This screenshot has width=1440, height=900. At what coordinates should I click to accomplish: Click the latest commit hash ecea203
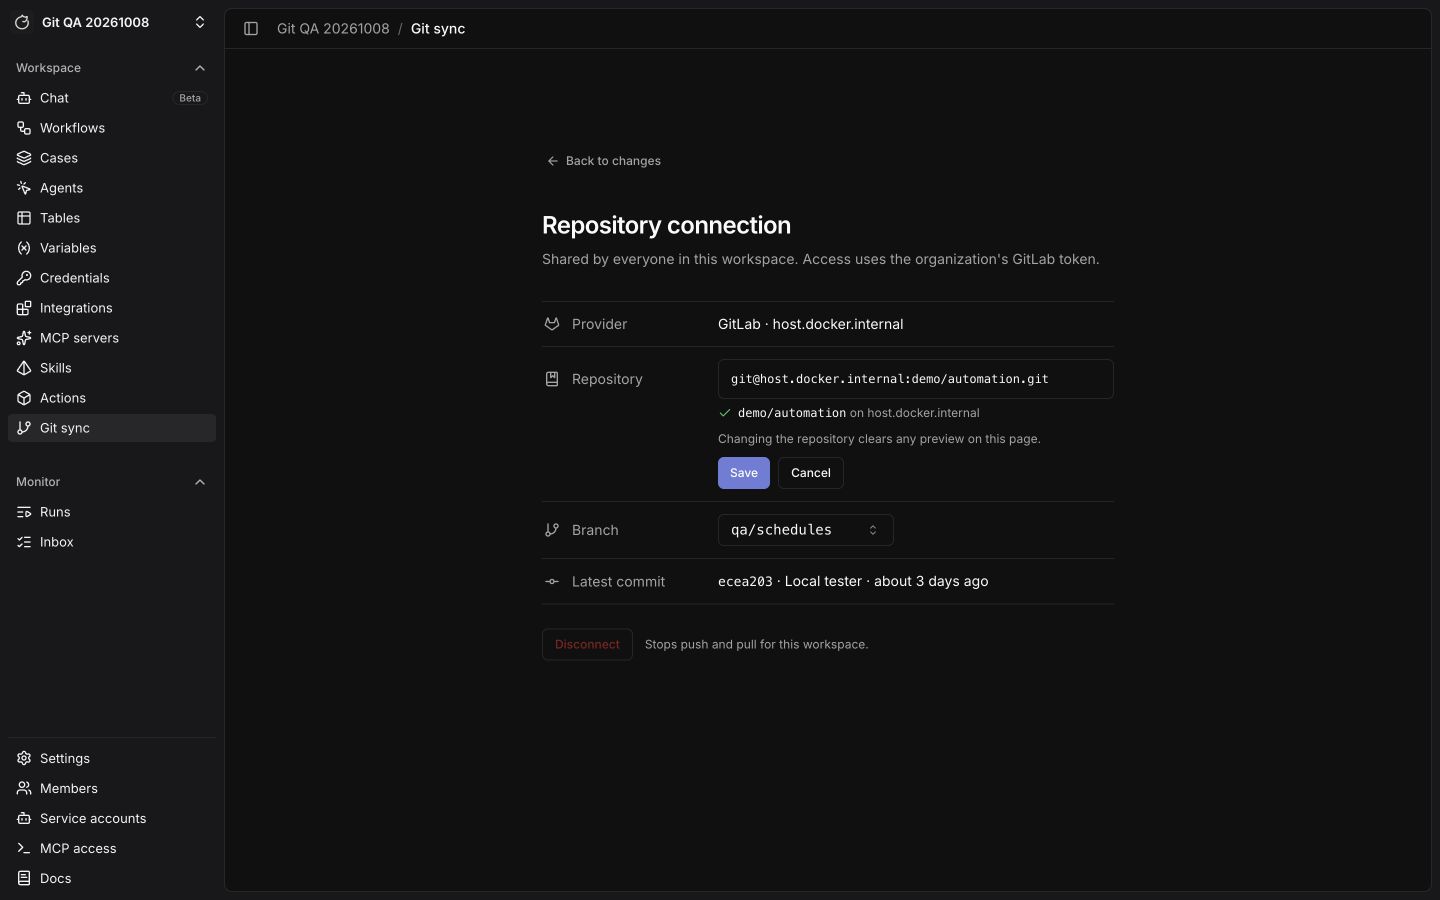745,582
